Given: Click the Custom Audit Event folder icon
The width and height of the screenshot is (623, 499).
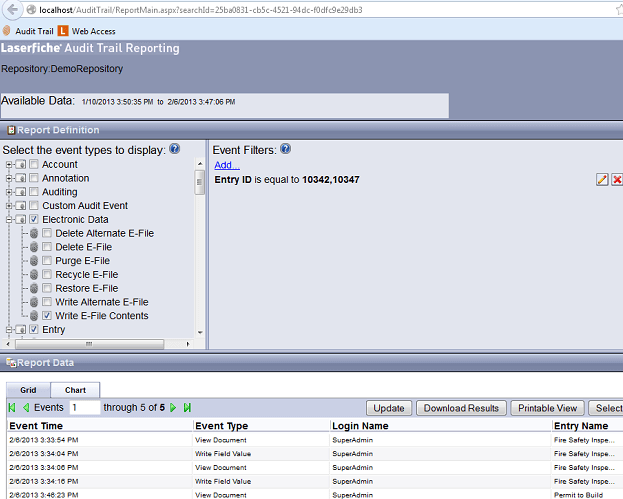Looking at the screenshot, I should 21,206.
